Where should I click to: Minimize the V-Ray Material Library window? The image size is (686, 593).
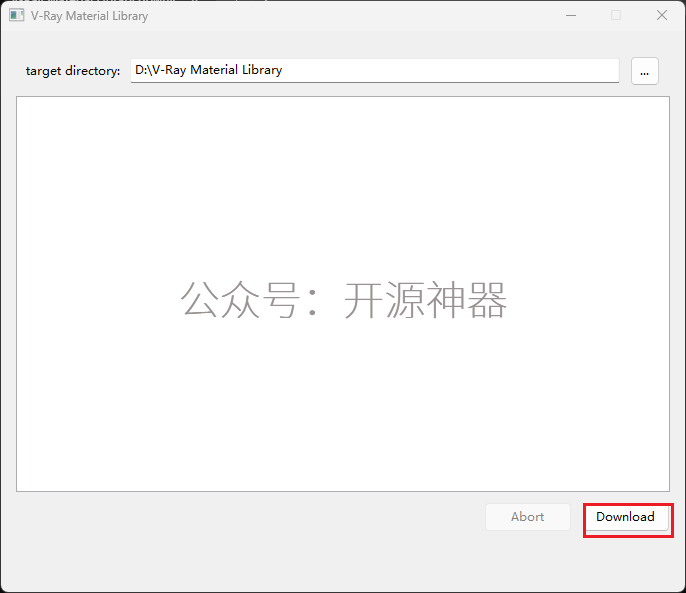pyautogui.click(x=570, y=15)
